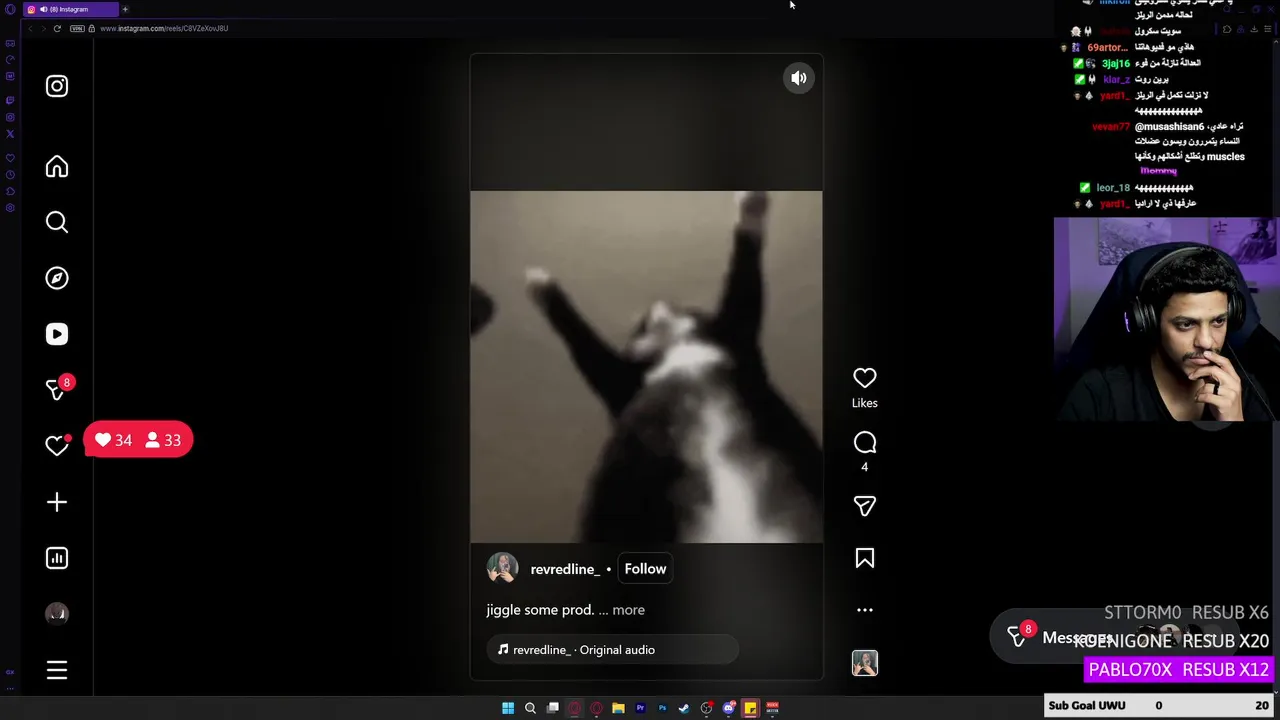
Task: Click the cat reel video to pause
Action: coord(646,367)
